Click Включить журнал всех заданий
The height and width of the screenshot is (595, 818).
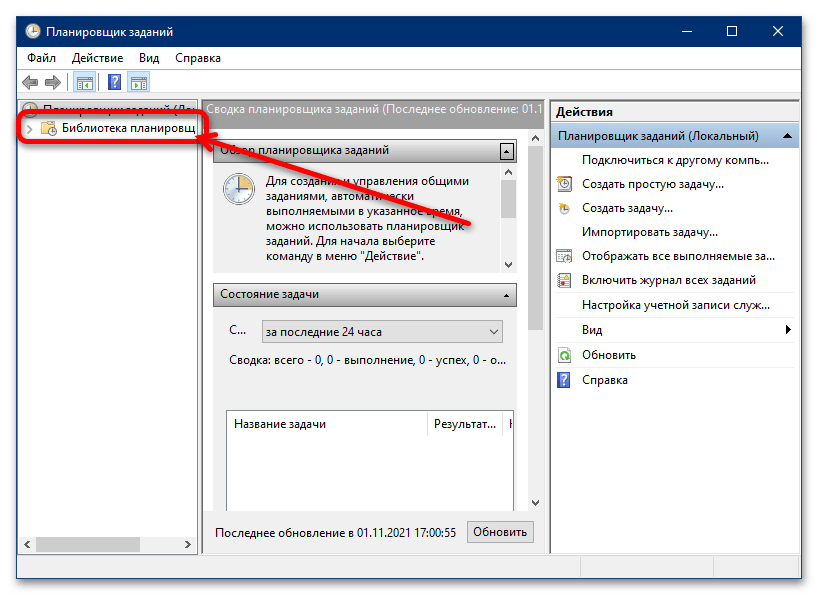point(668,280)
